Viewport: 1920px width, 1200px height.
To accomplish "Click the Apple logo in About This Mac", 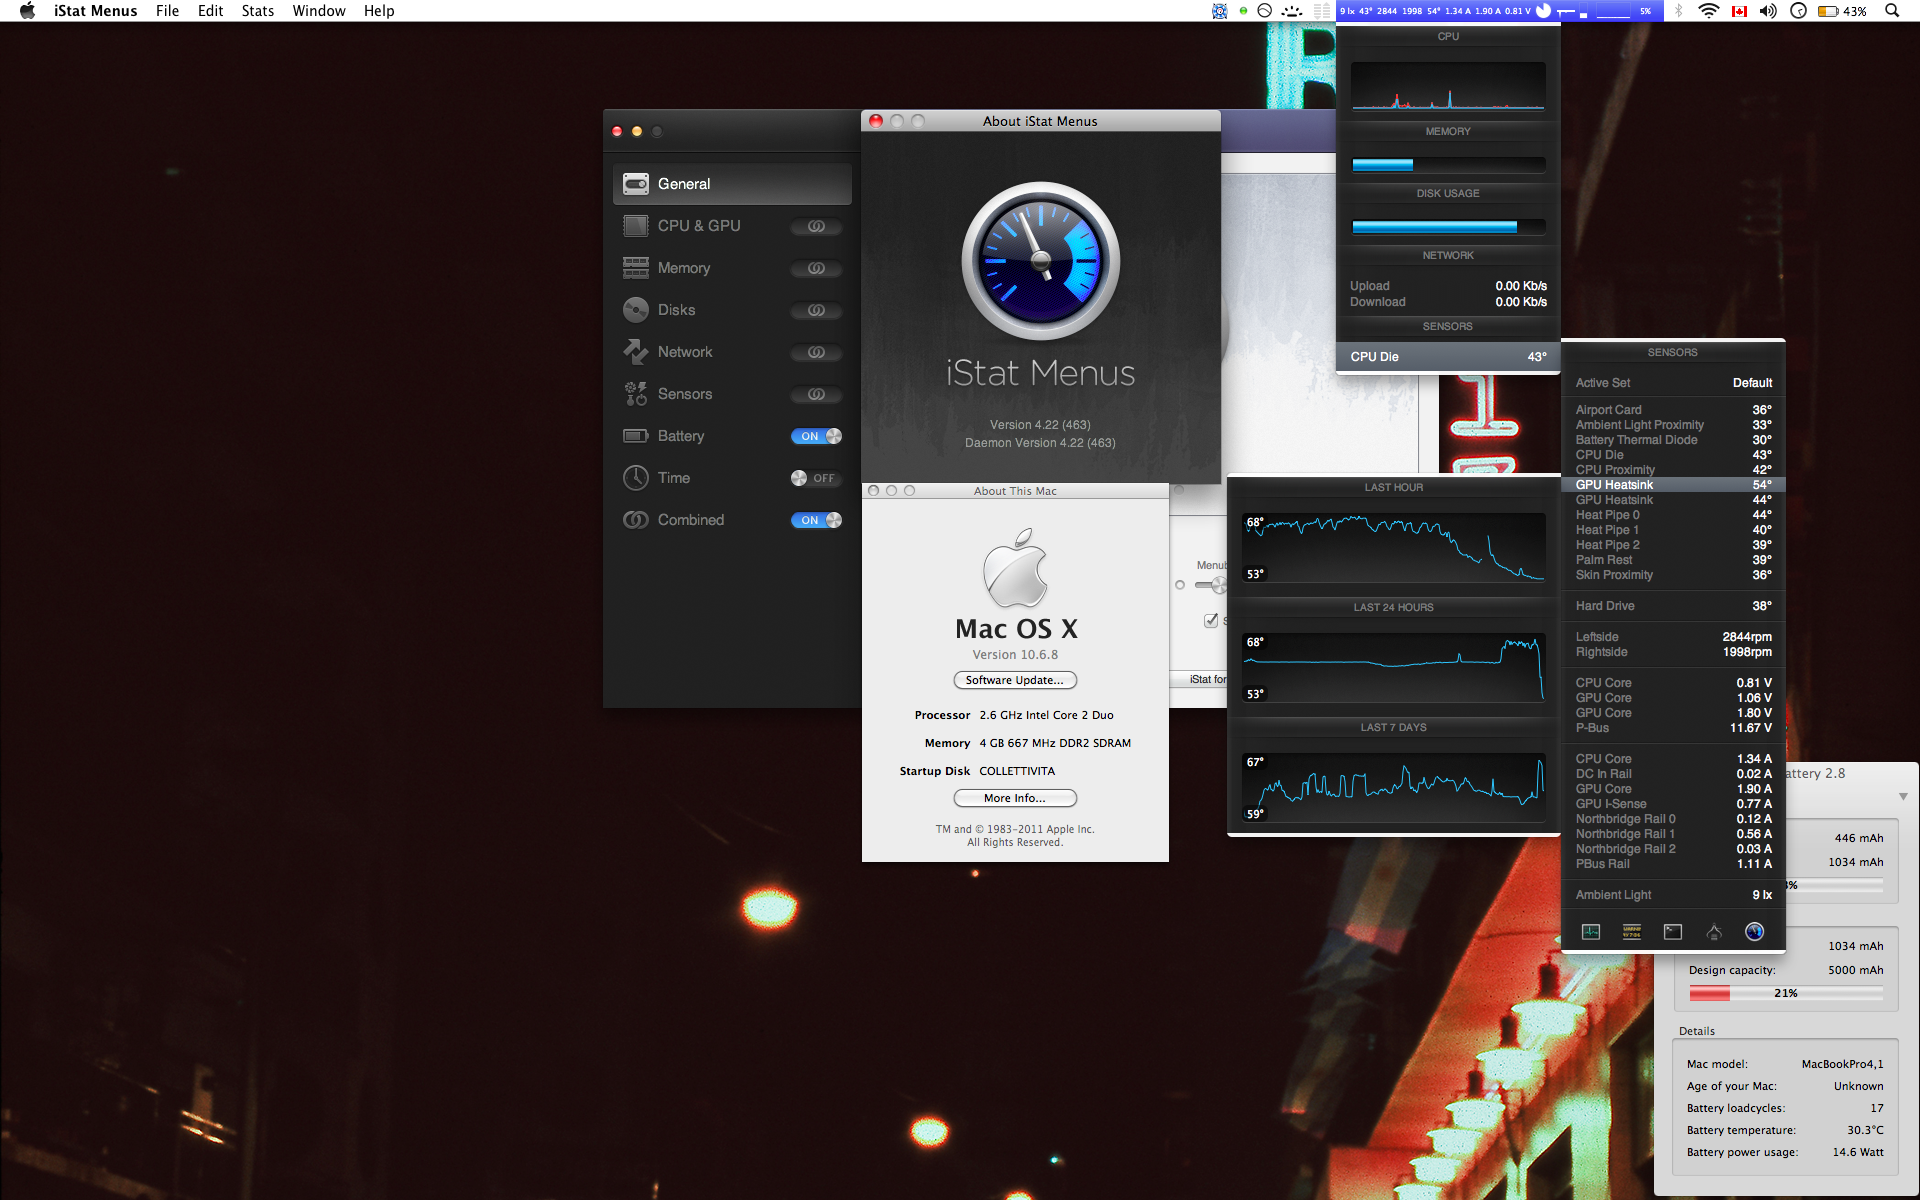I will coord(1015,568).
